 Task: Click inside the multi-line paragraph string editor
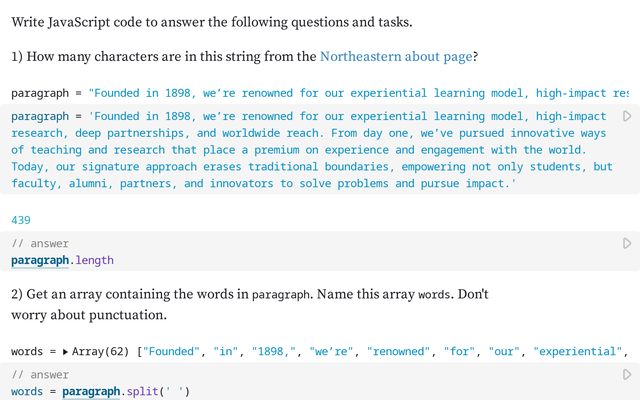click(x=300, y=150)
